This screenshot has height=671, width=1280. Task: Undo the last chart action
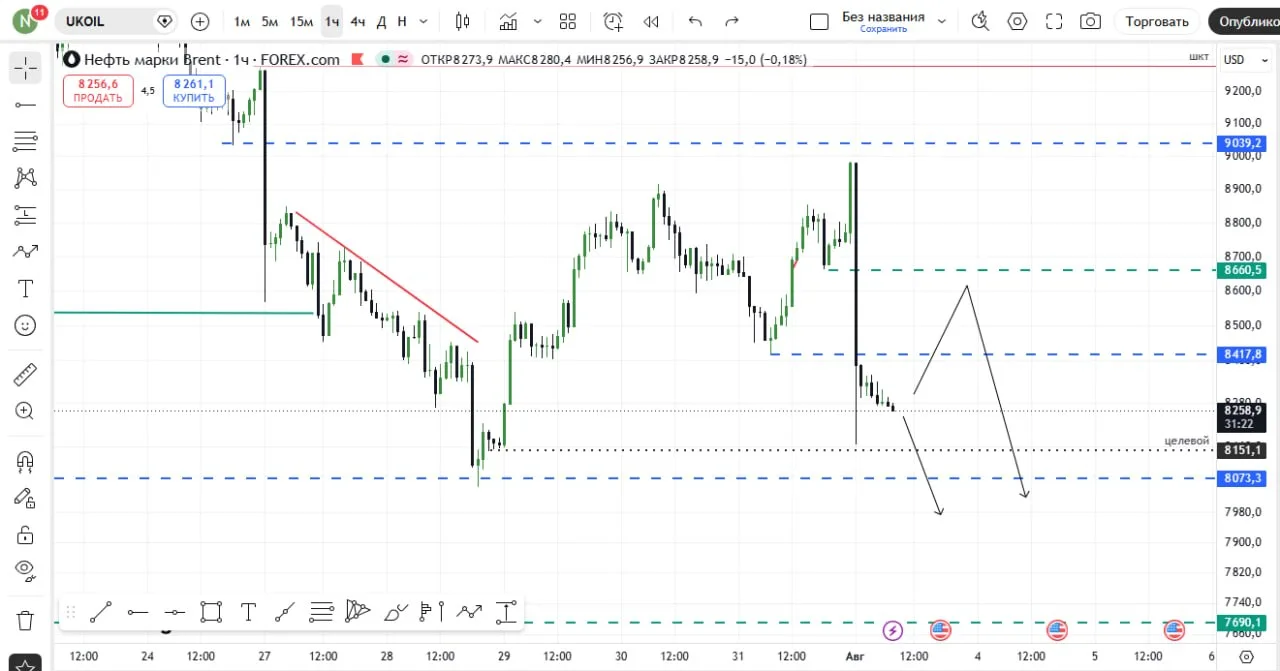pos(696,21)
